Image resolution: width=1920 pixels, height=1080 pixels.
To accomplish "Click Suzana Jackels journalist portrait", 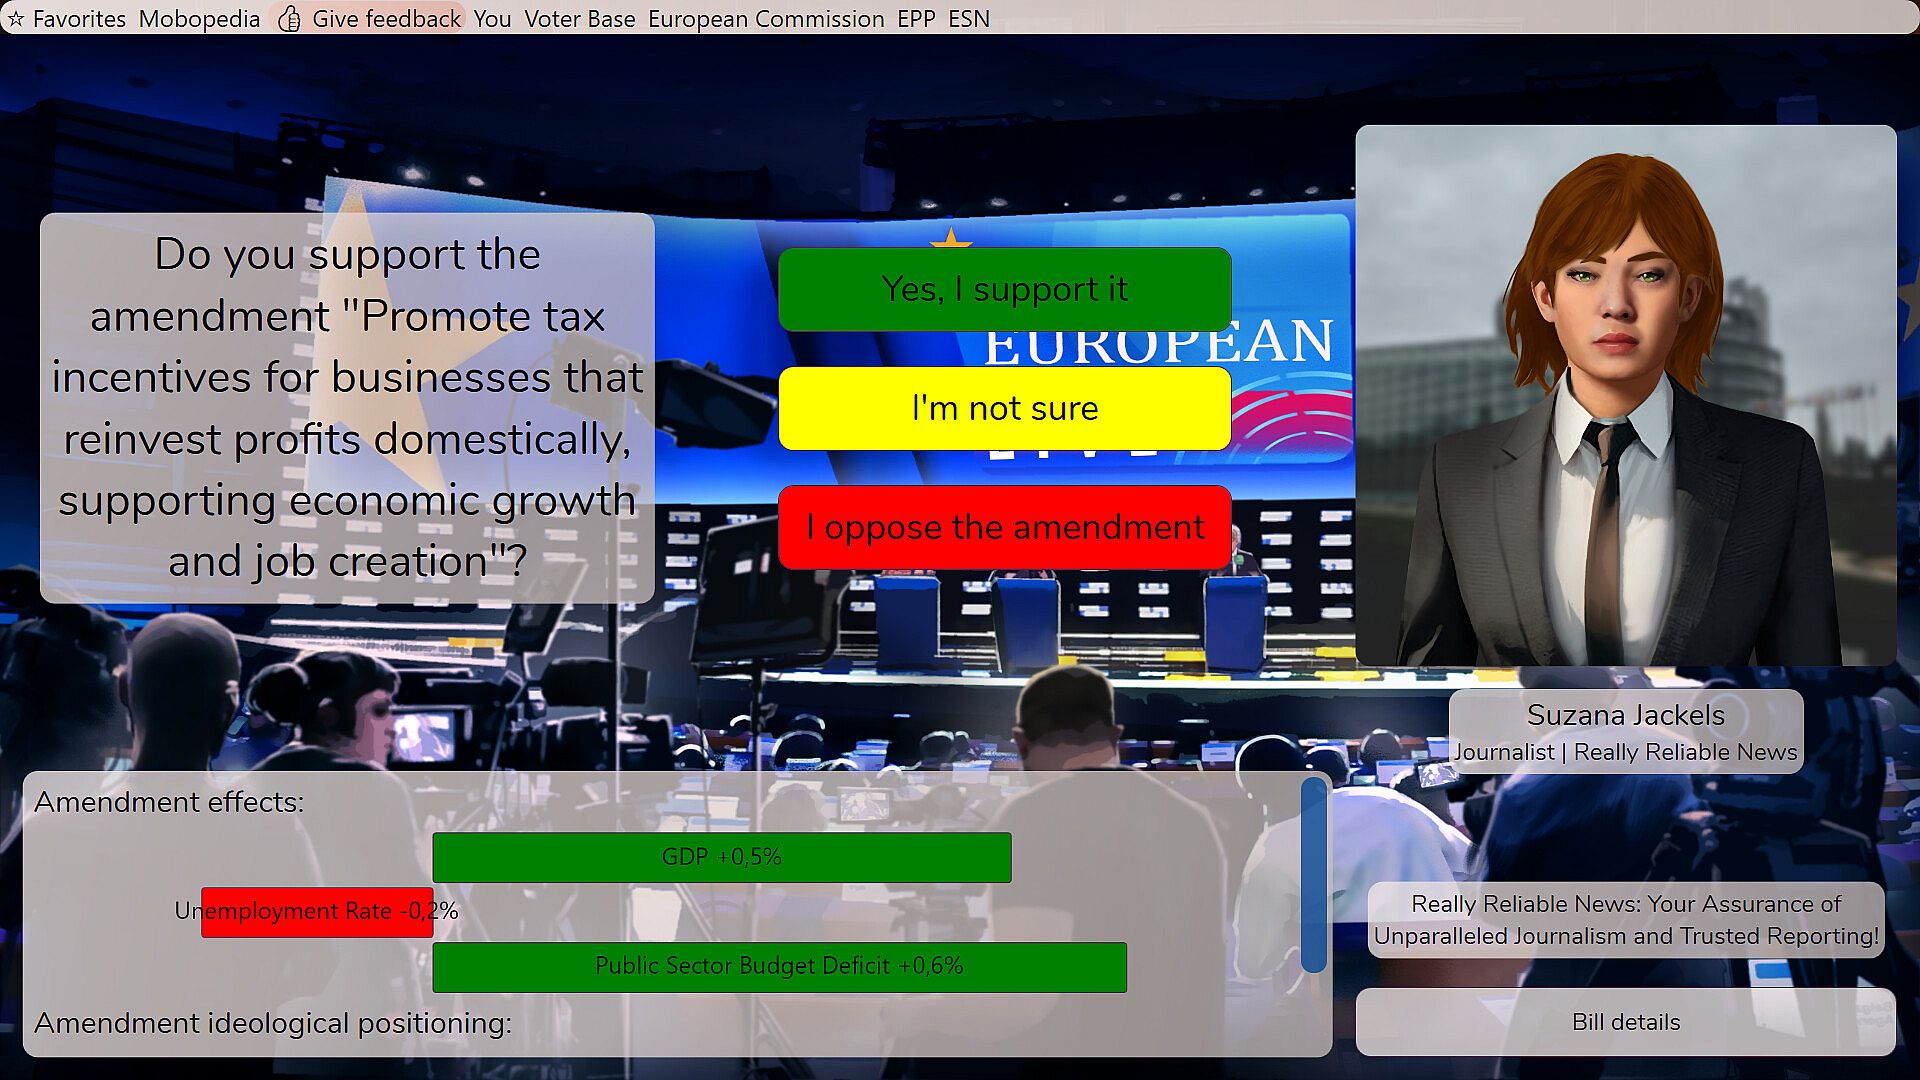I will pyautogui.click(x=1625, y=395).
